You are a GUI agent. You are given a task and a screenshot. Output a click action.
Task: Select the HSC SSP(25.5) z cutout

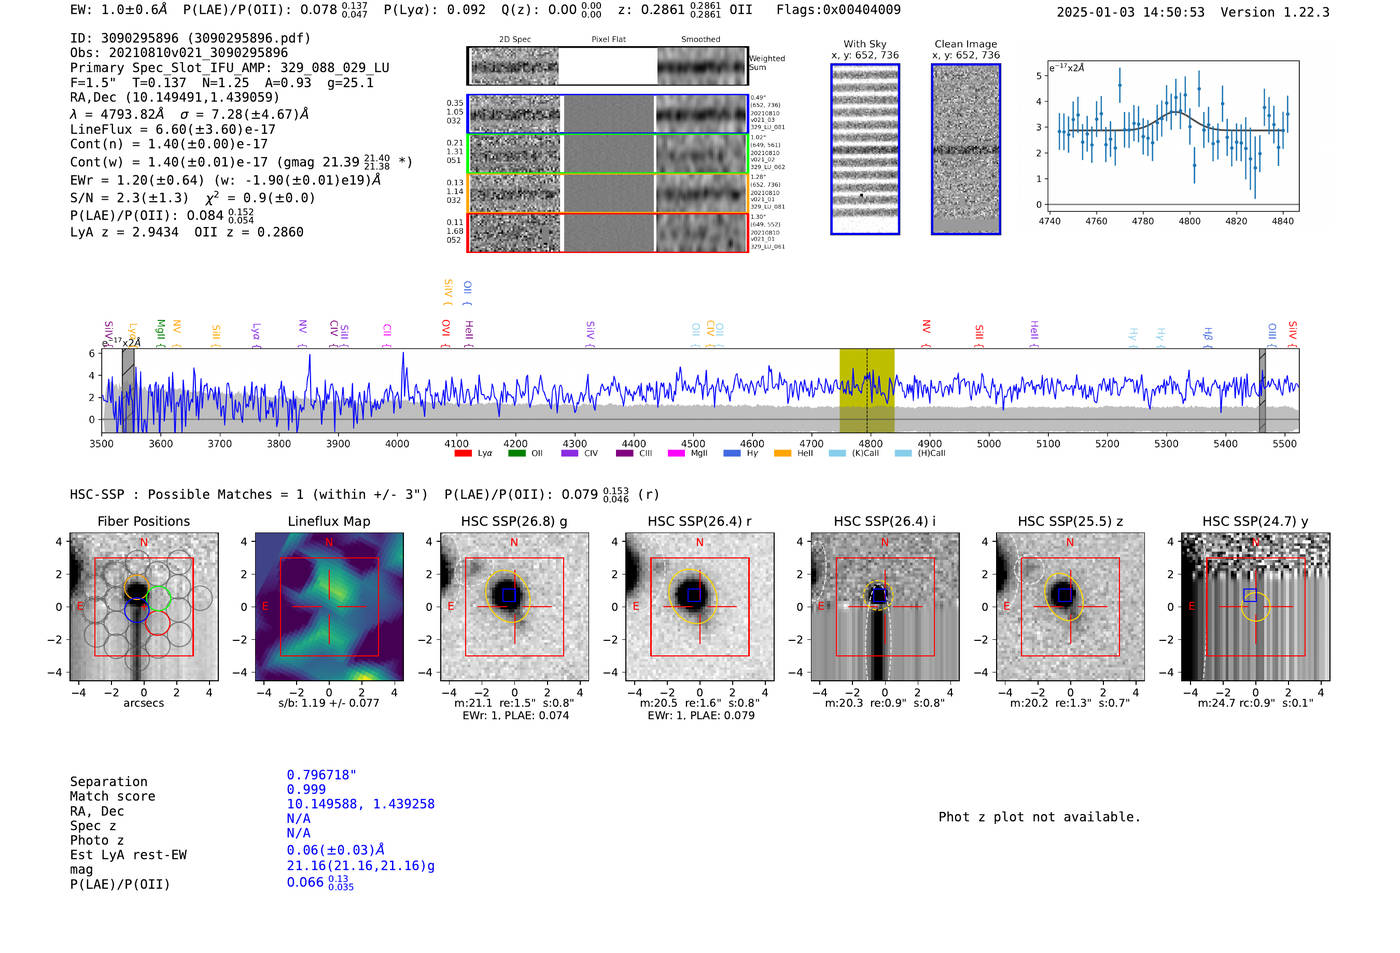point(1070,607)
